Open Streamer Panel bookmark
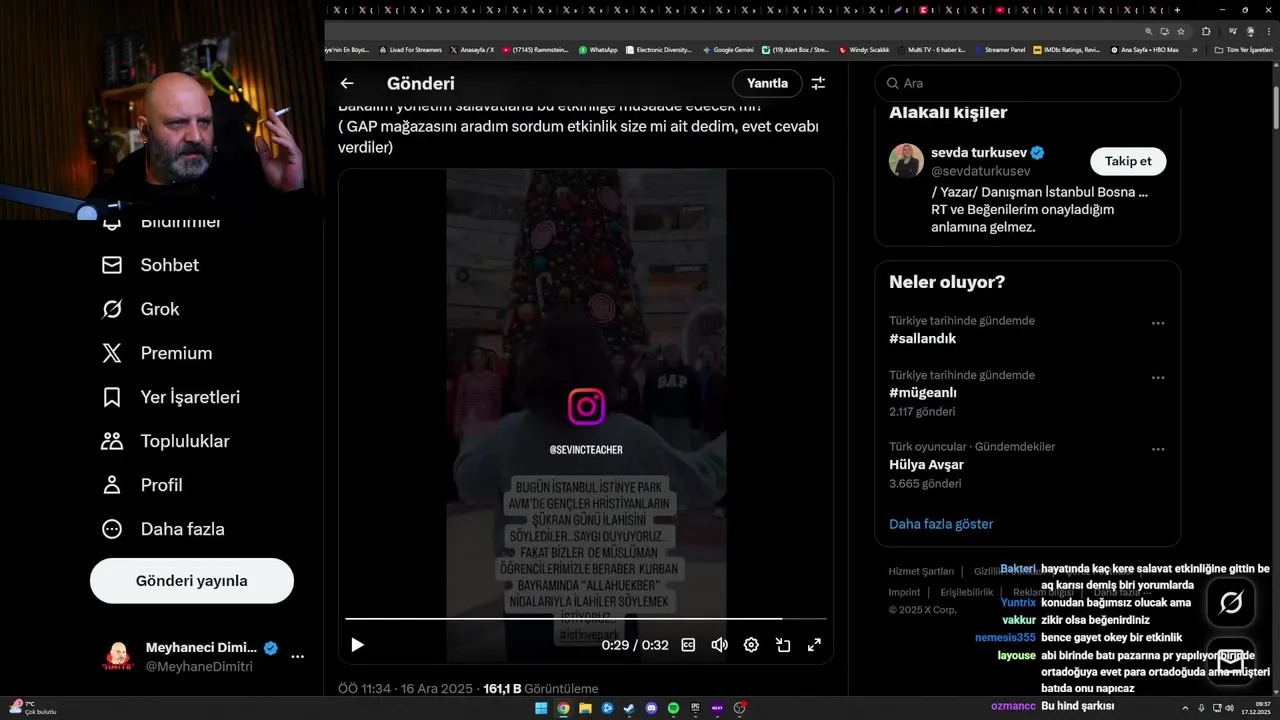 coord(999,49)
